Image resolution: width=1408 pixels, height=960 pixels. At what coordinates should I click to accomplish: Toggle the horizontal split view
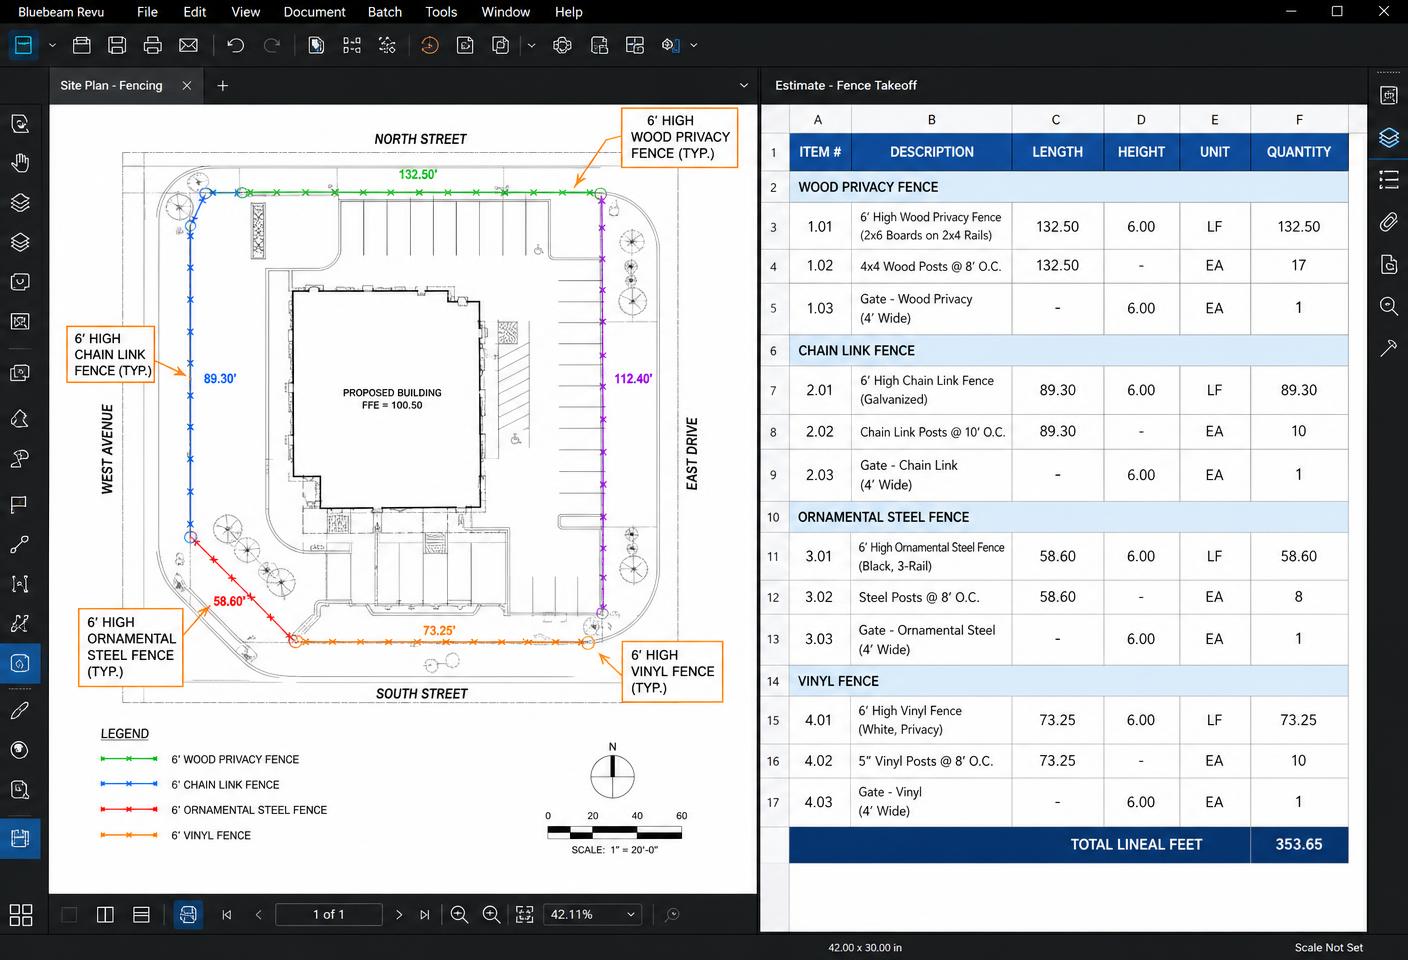[x=141, y=914]
